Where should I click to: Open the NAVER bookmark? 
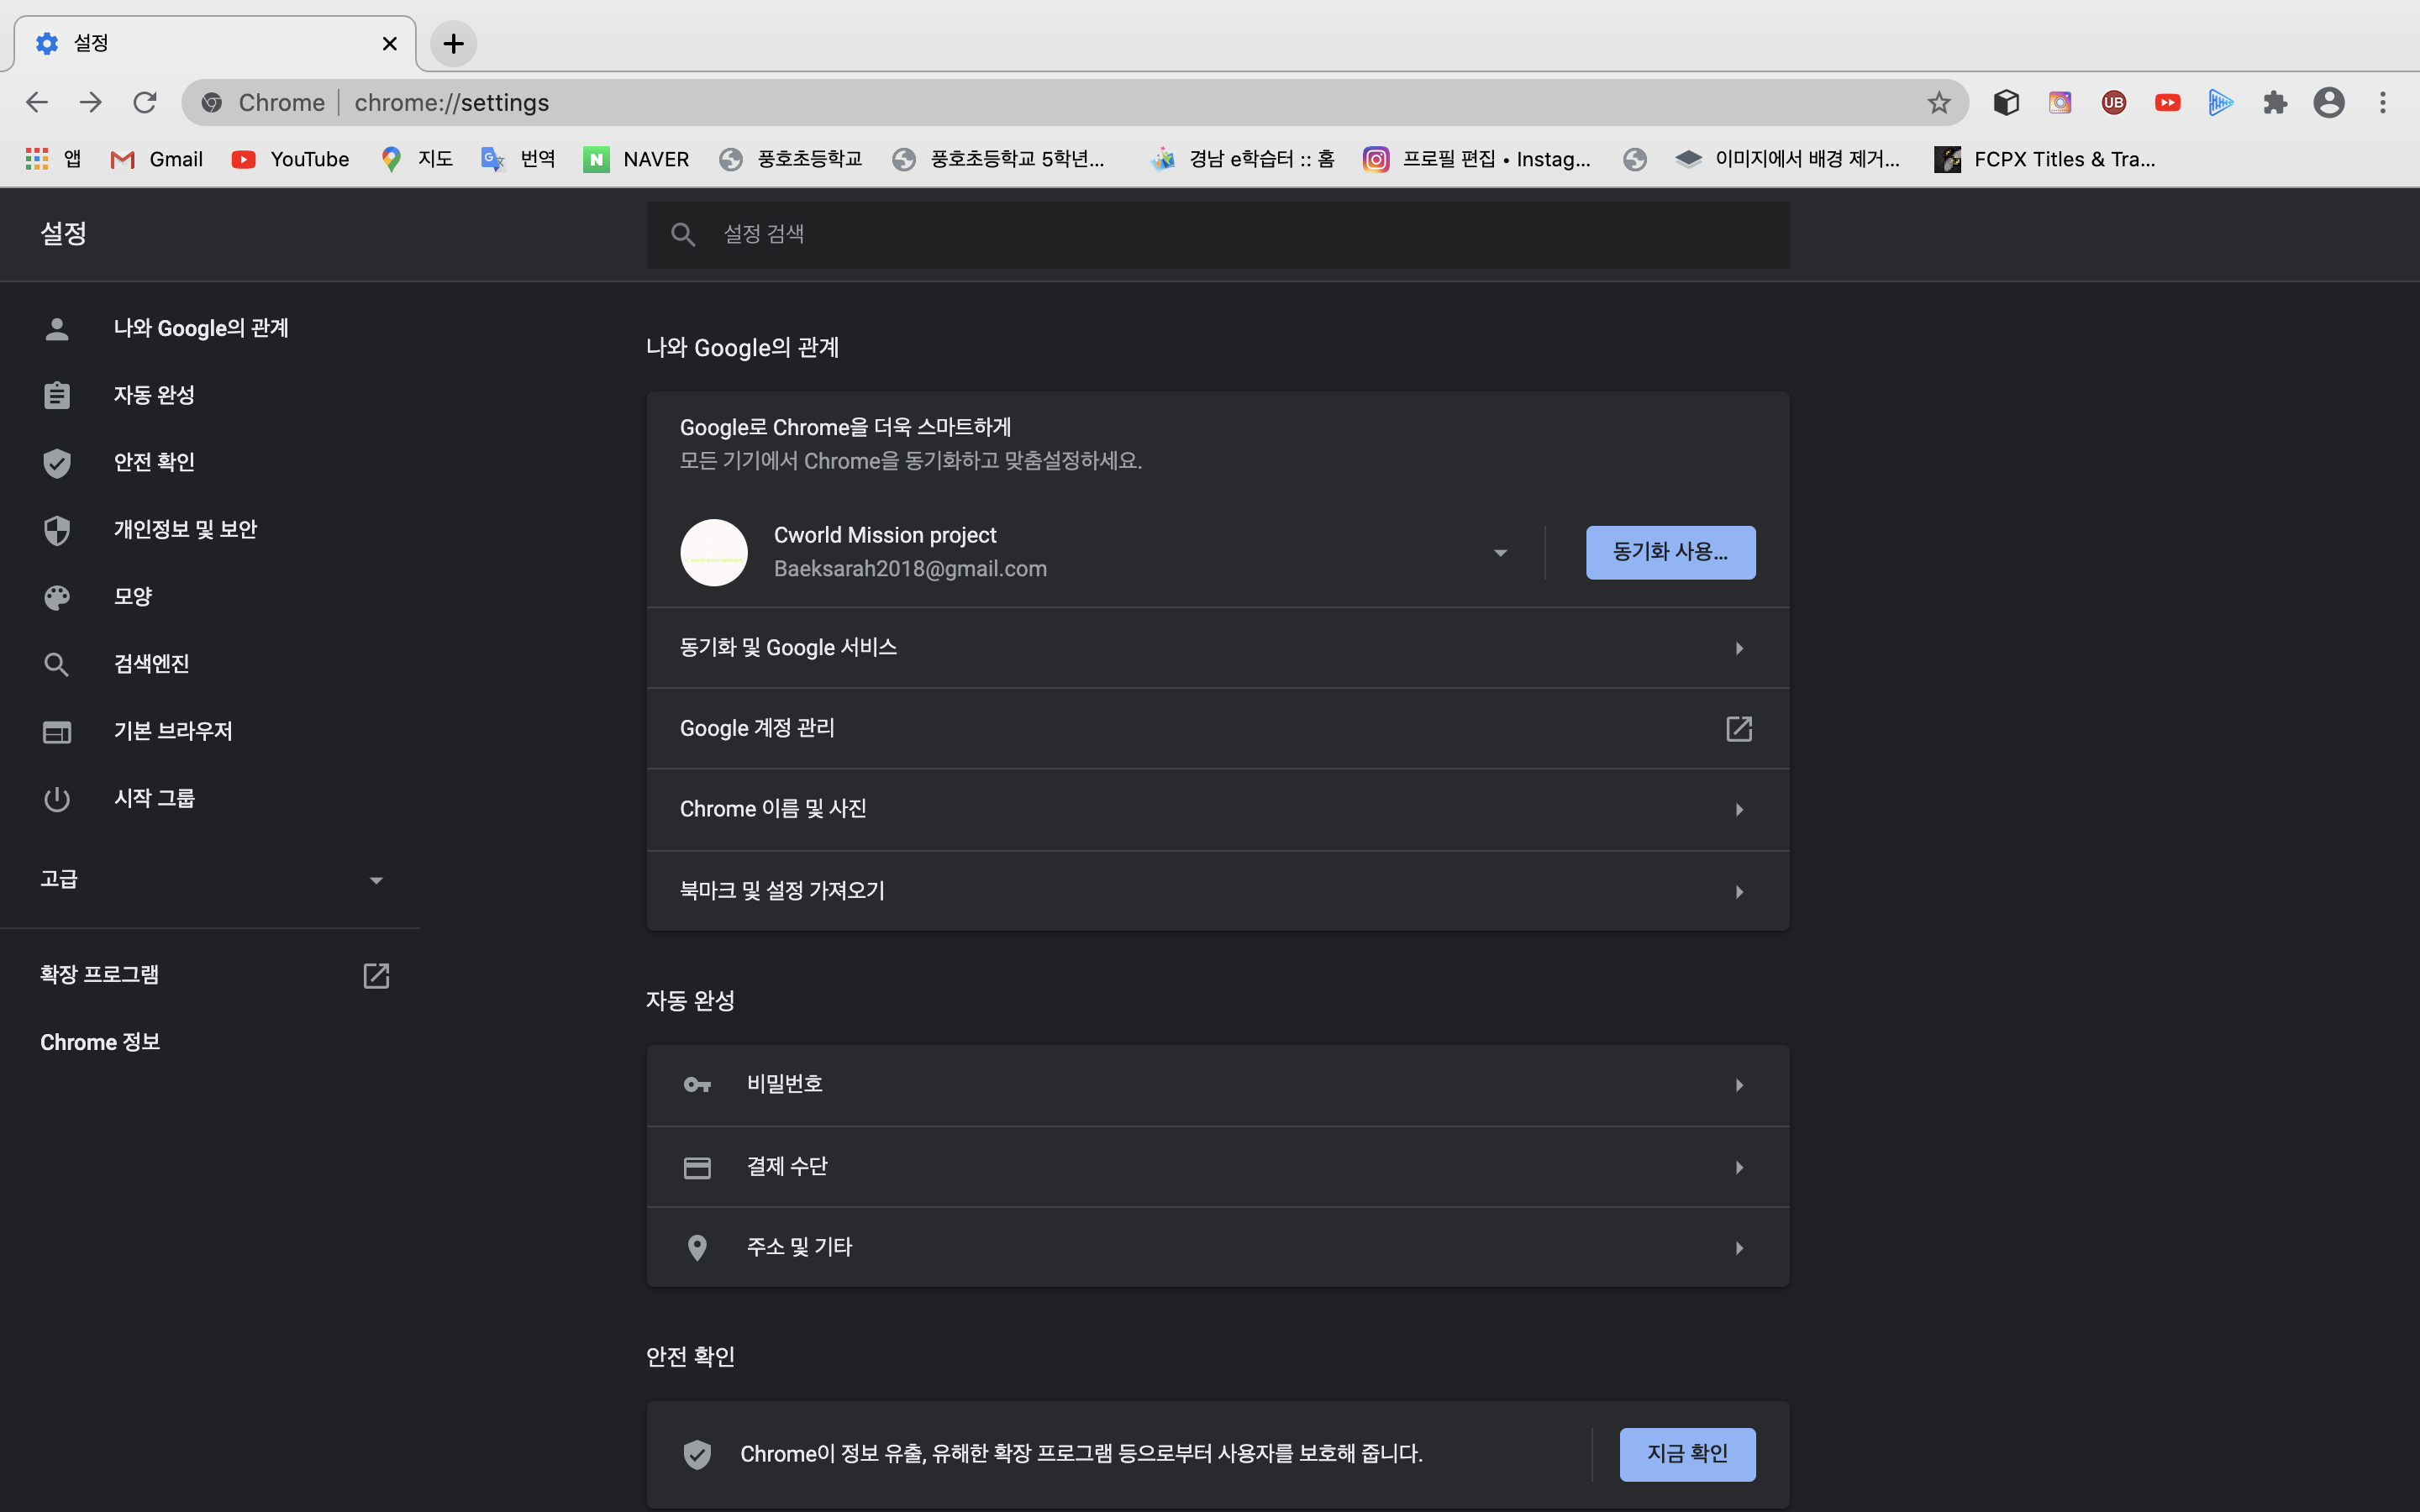click(x=636, y=159)
